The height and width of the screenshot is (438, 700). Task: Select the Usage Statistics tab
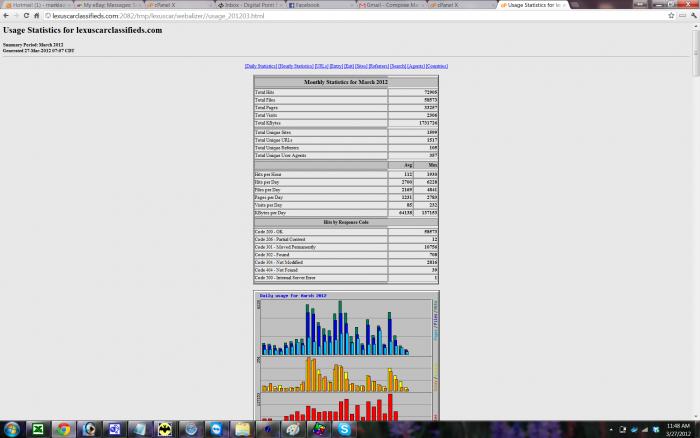533,5
